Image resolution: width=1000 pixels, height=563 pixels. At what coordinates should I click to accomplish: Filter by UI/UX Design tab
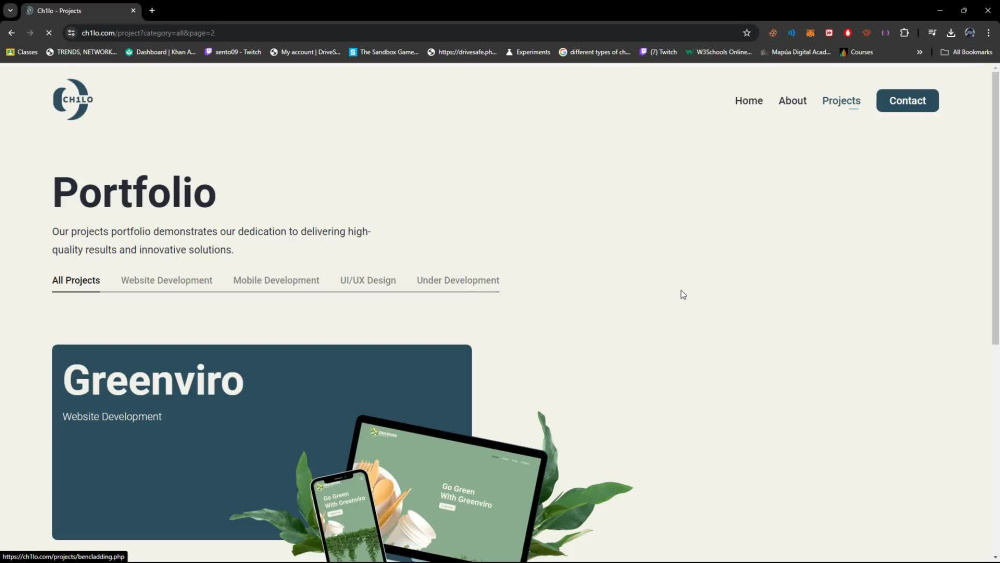(x=368, y=281)
